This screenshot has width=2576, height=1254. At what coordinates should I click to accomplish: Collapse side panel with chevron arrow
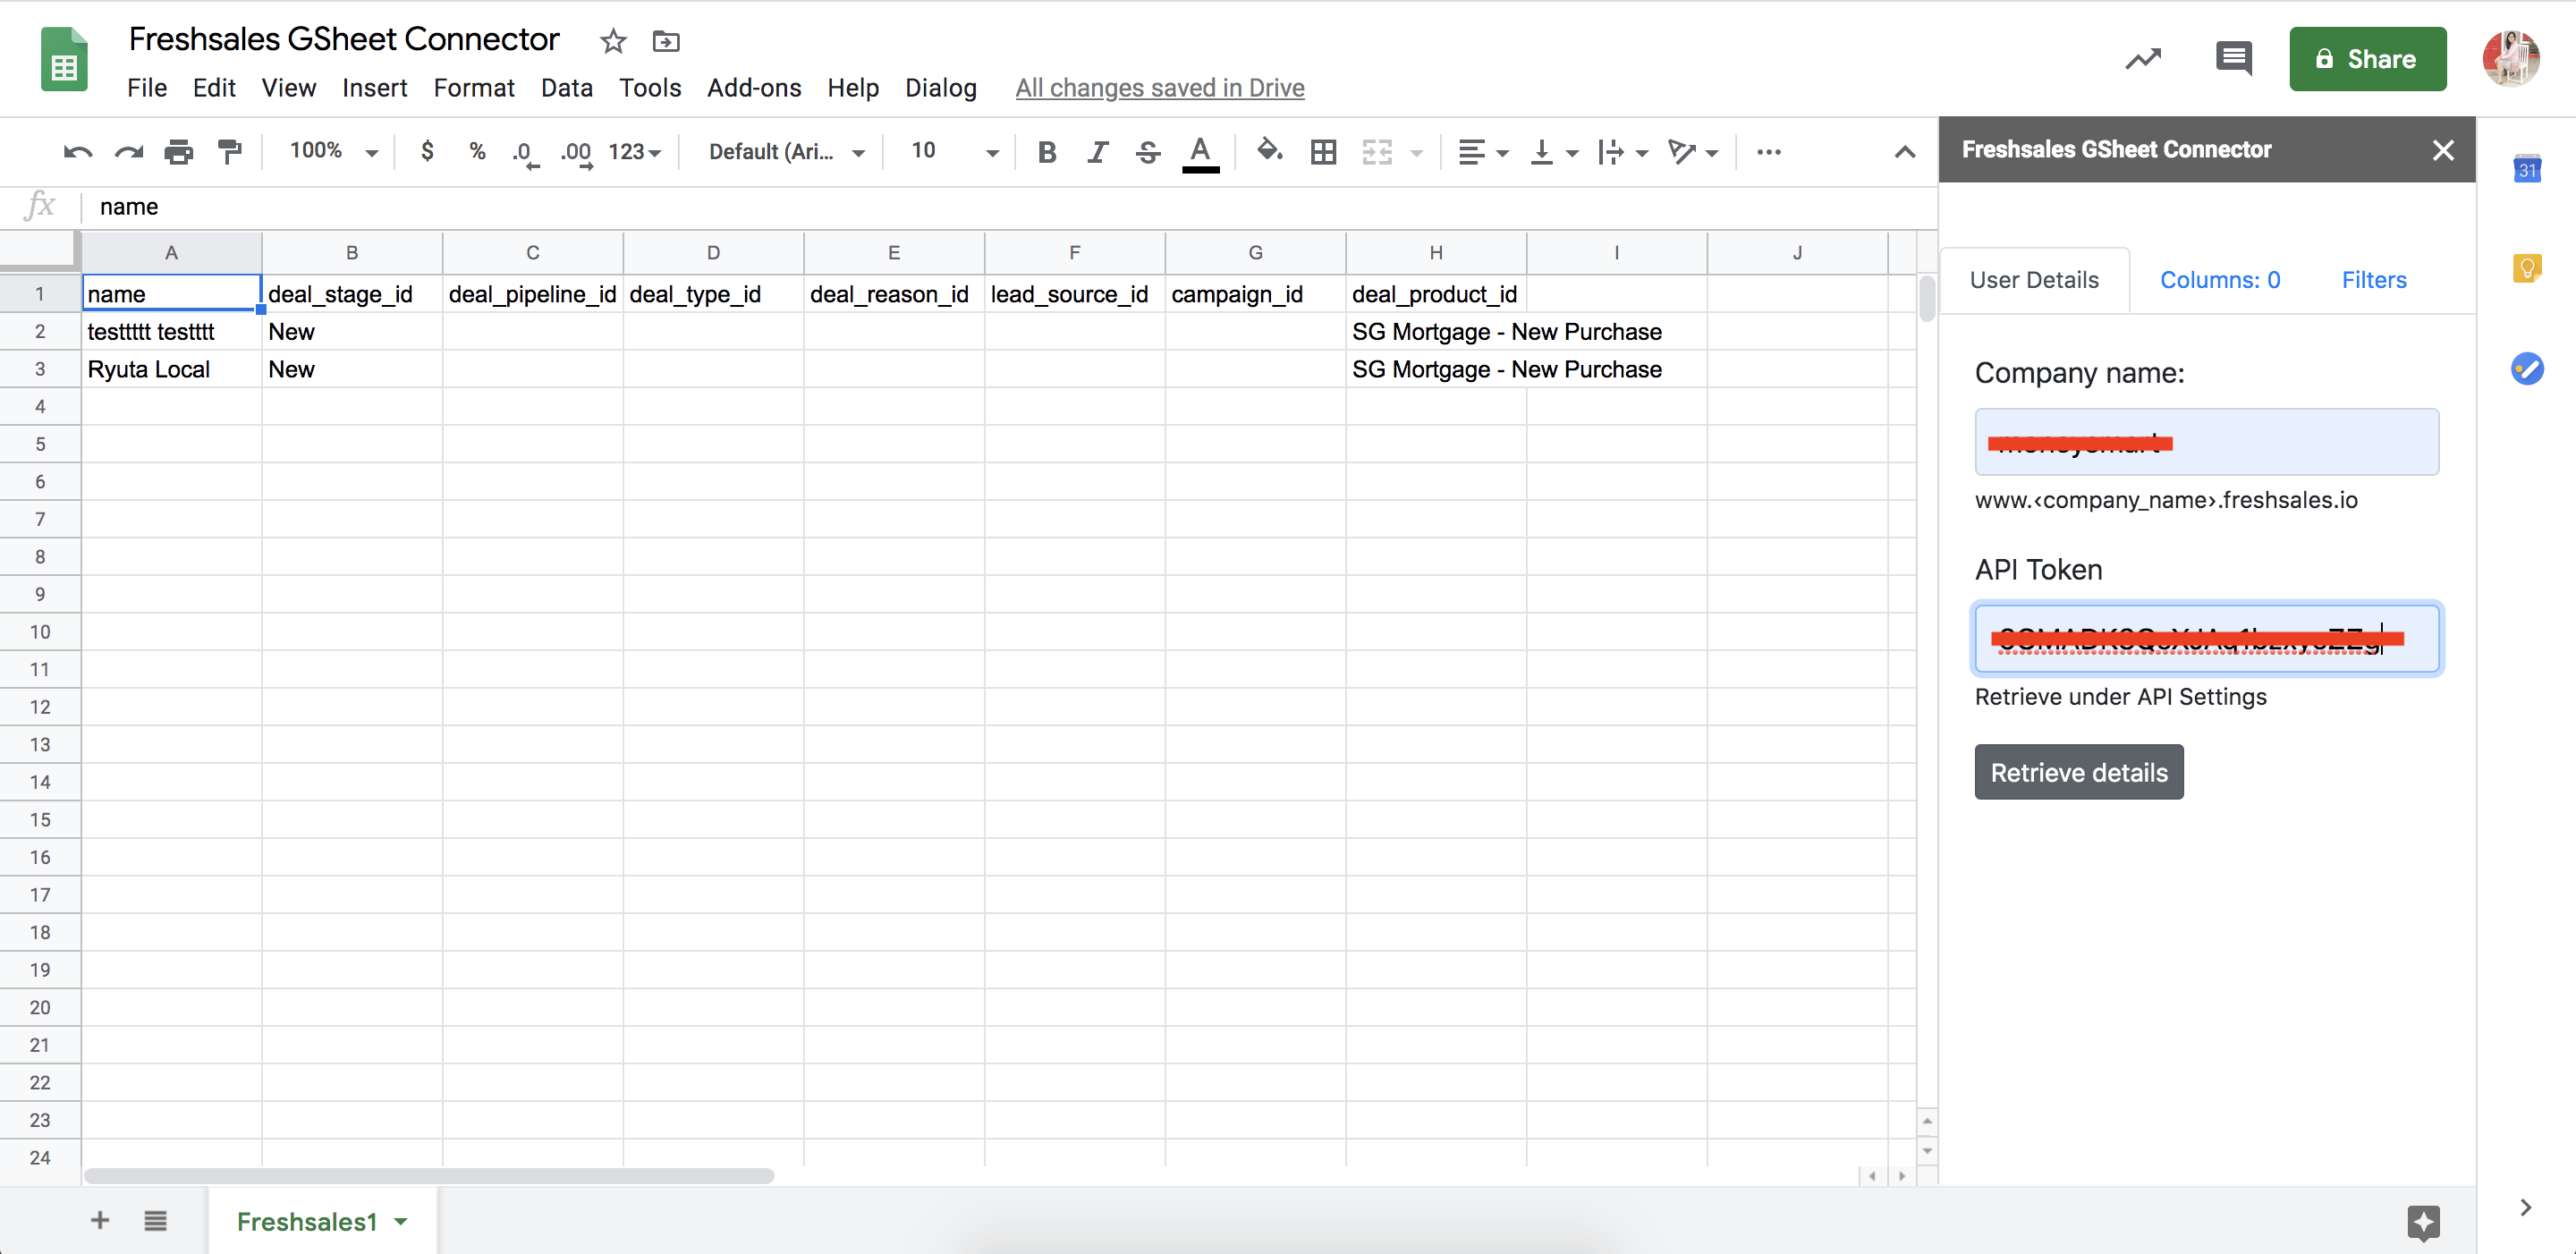pyautogui.click(x=2526, y=1207)
